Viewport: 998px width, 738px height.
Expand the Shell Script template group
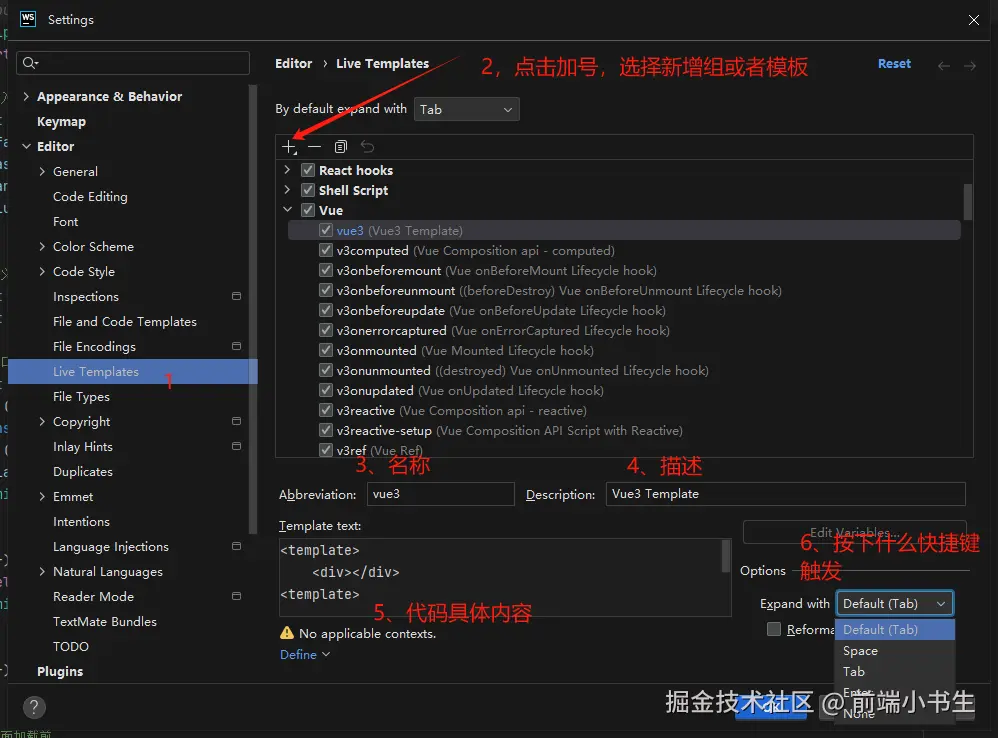287,190
